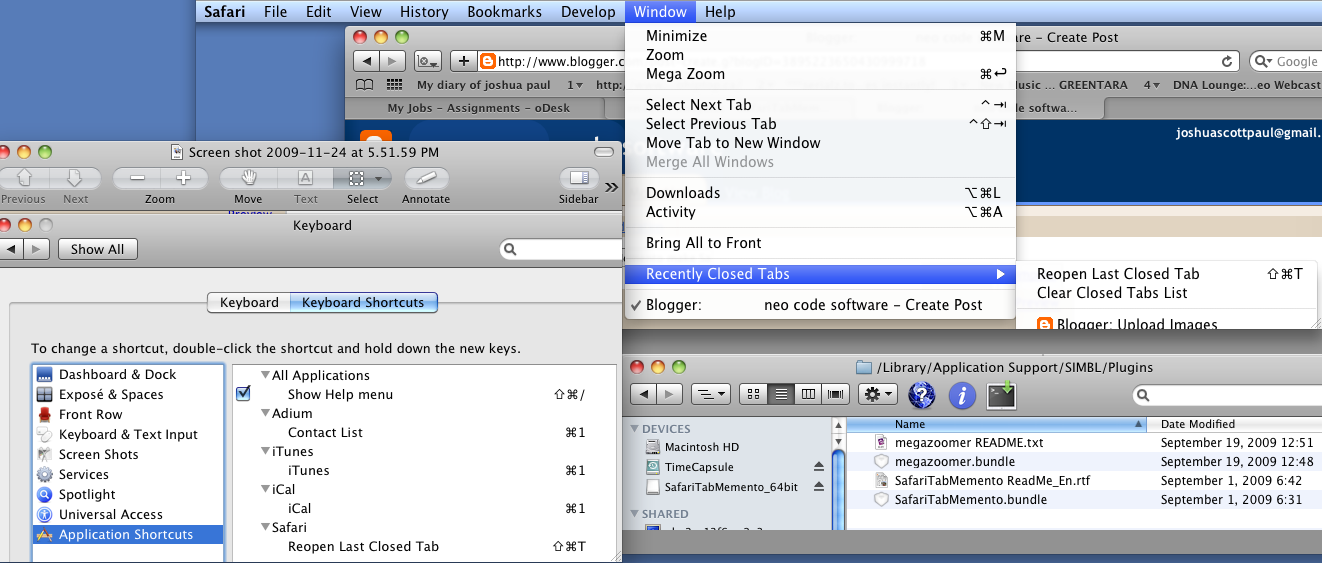Open Safari Bookmarks menu

pyautogui.click(x=504, y=12)
